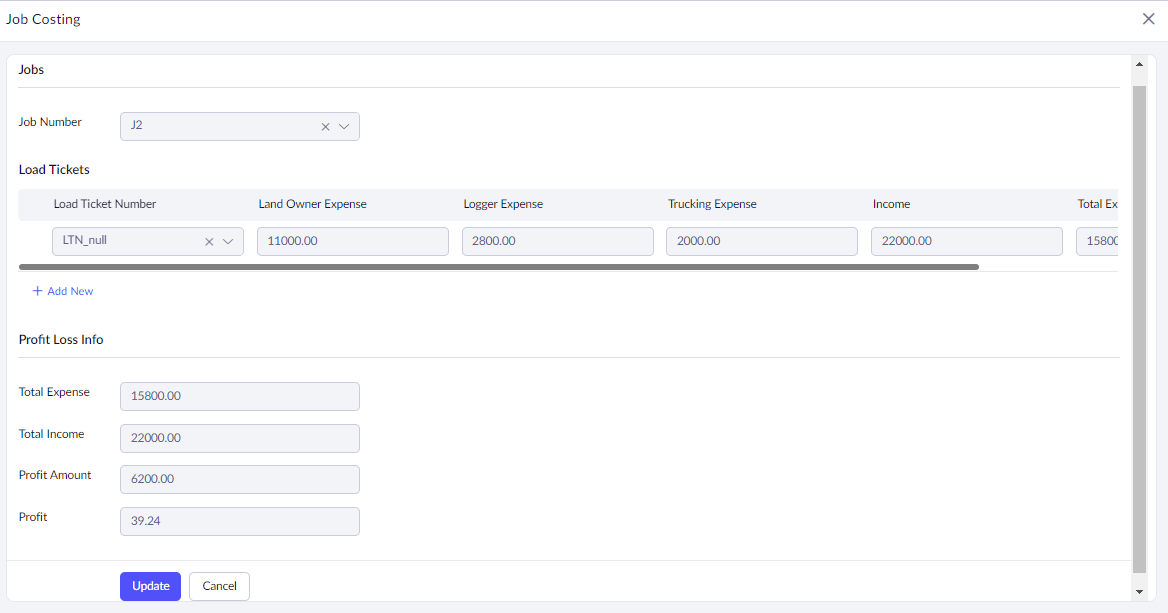Click the Logger Expense field

557,241
